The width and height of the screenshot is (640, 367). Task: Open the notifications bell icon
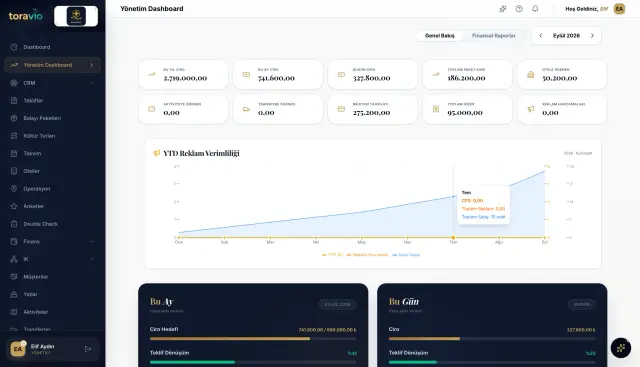535,9
